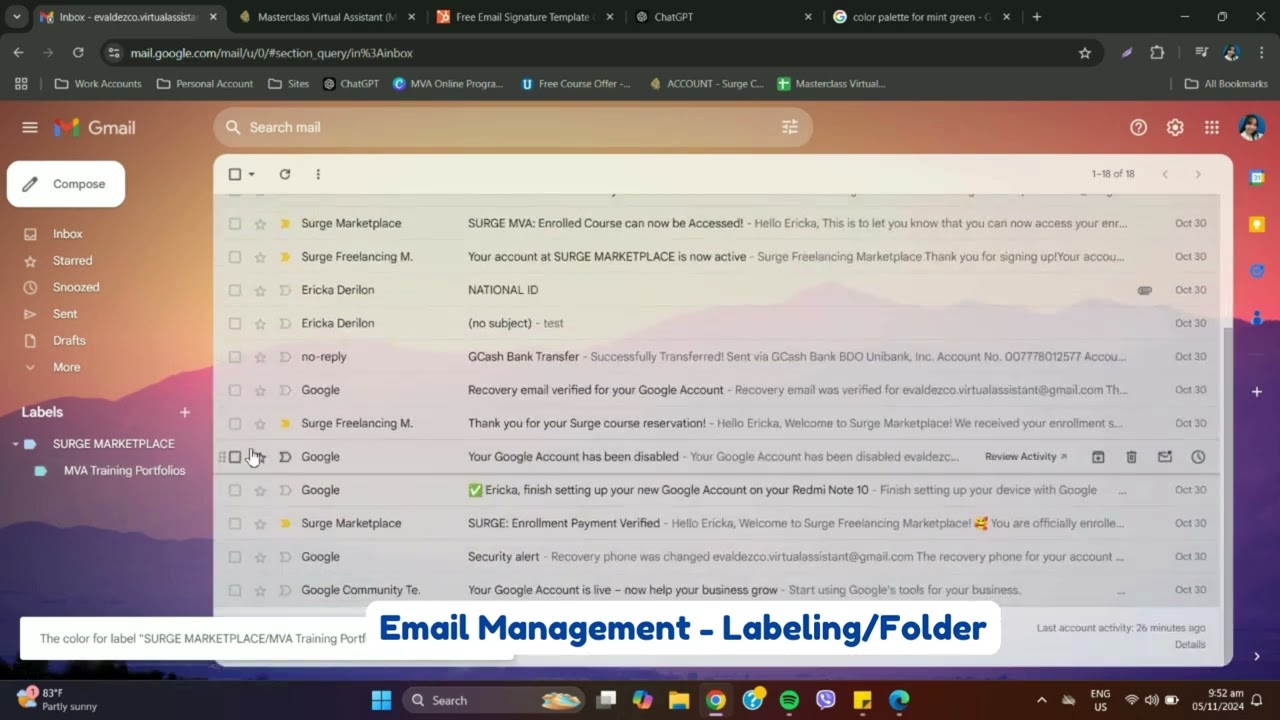Image resolution: width=1280 pixels, height=720 pixels.
Task: Select checkbox for Enrolled Course email
Action: point(235,224)
